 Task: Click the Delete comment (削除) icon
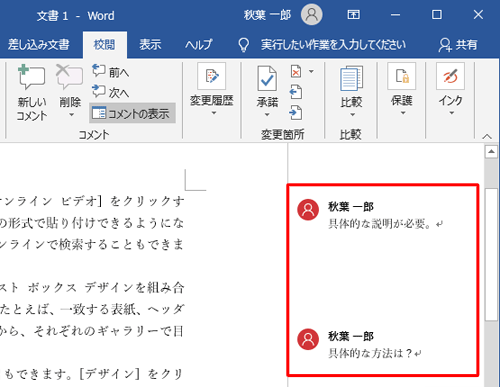pos(70,77)
